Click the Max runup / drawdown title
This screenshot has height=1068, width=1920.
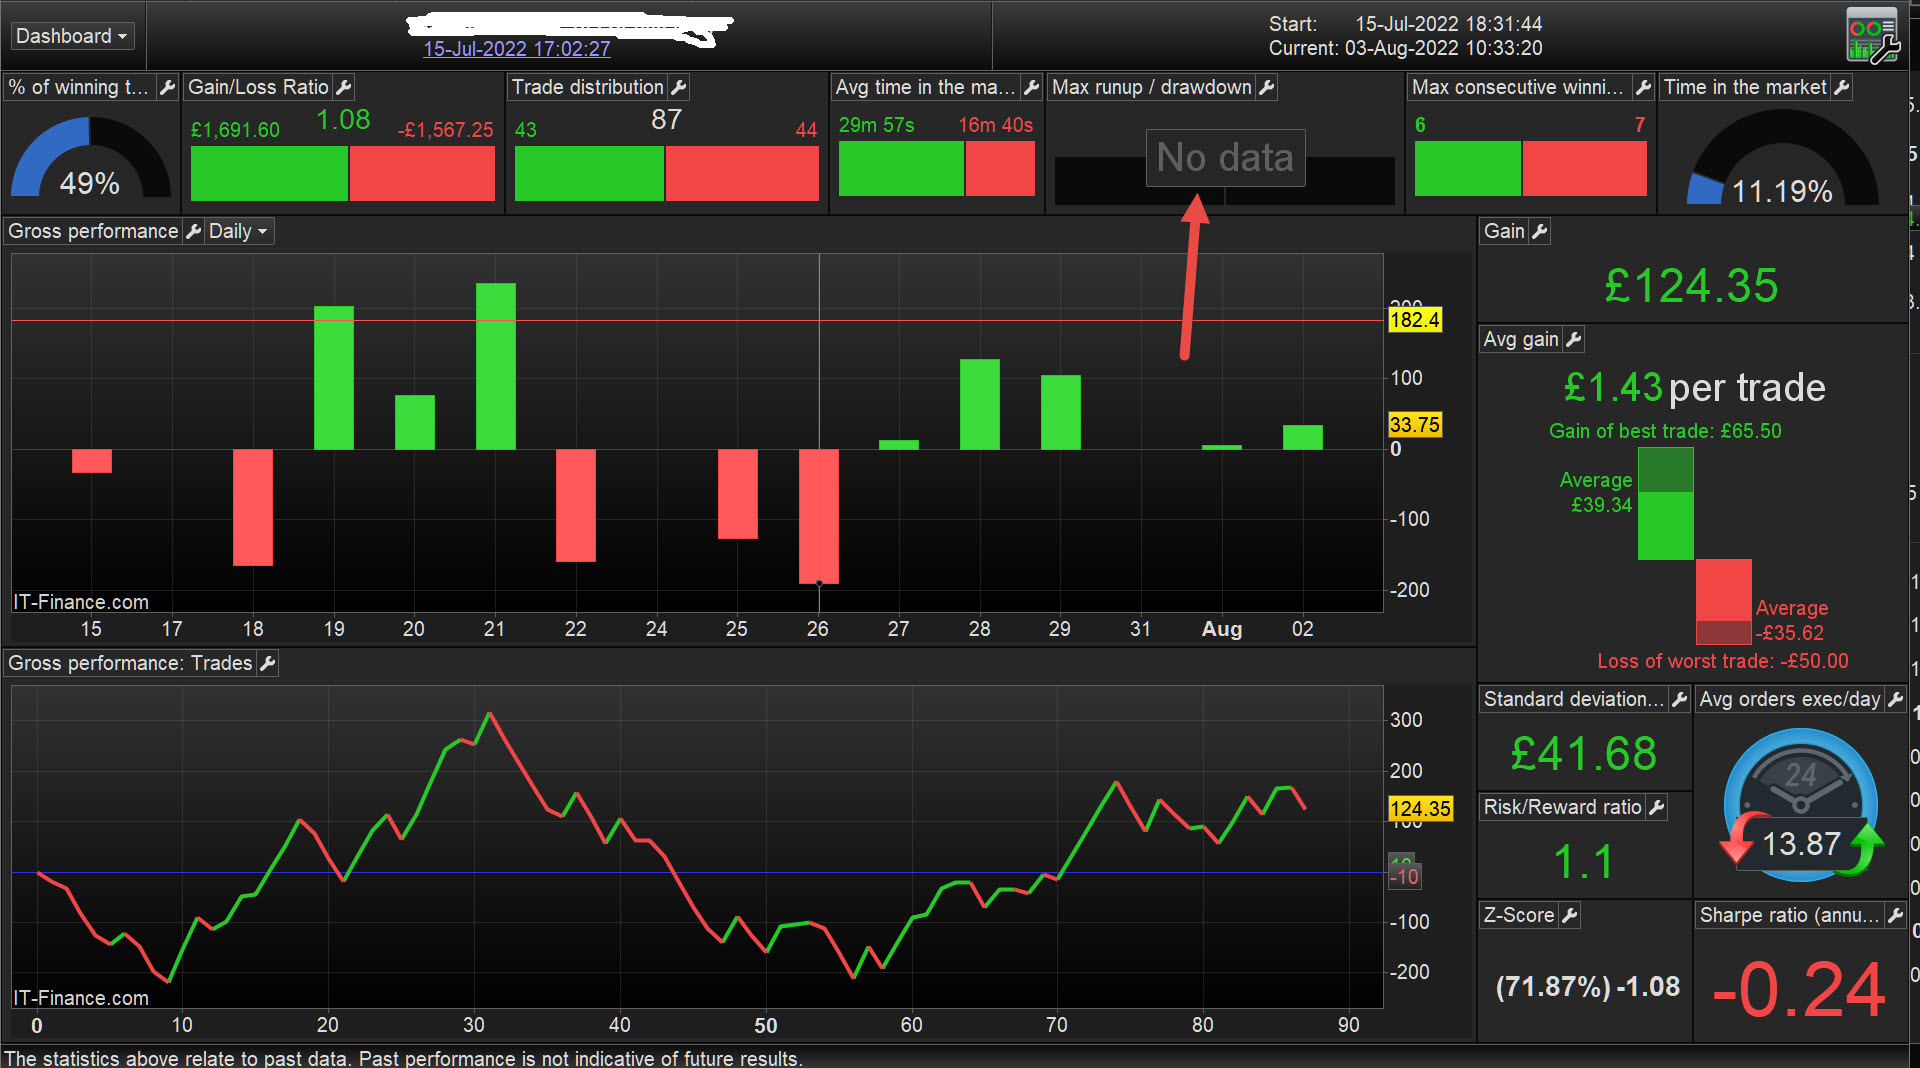1152,87
